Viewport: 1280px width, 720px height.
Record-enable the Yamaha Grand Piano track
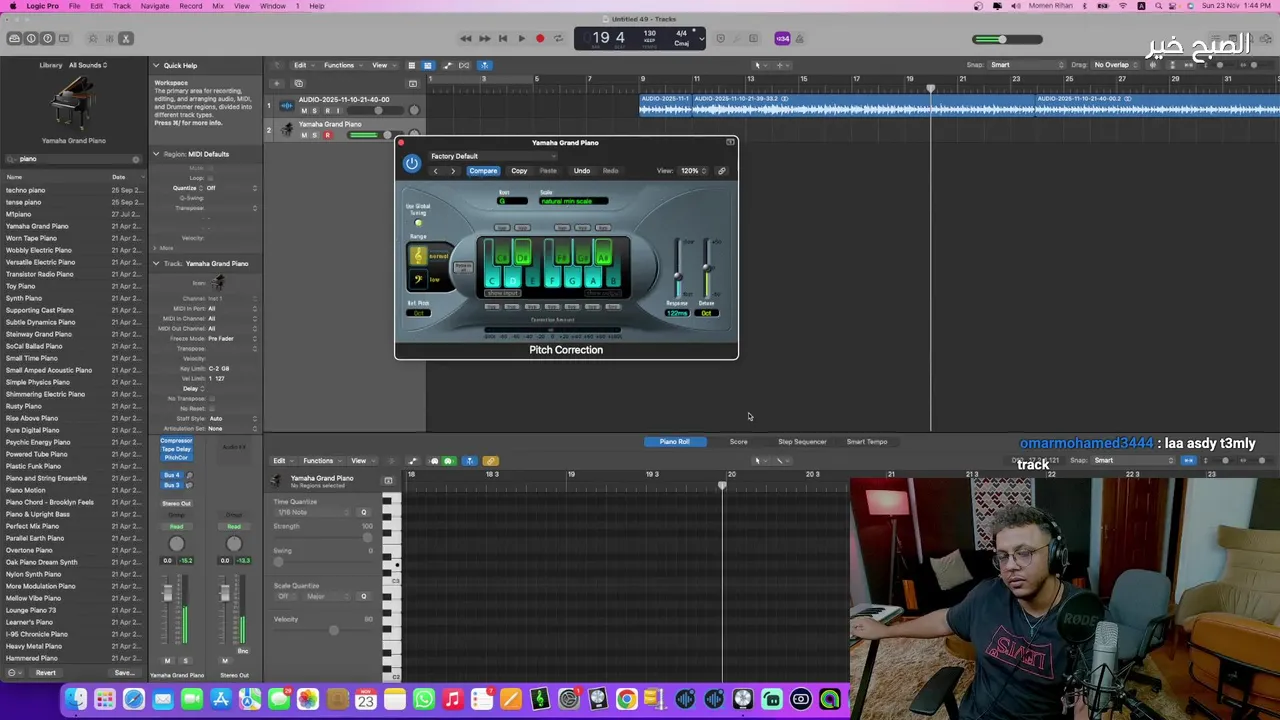pyautogui.click(x=327, y=135)
